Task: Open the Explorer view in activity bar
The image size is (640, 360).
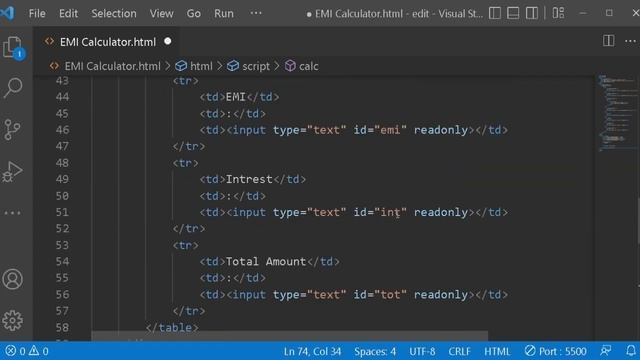Action: 13,47
